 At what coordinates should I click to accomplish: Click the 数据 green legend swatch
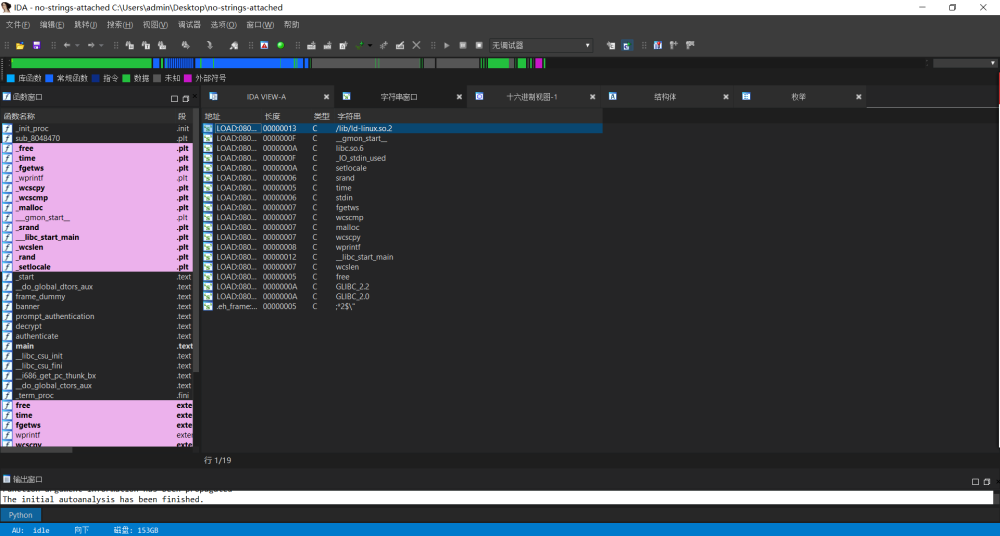click(x=126, y=78)
